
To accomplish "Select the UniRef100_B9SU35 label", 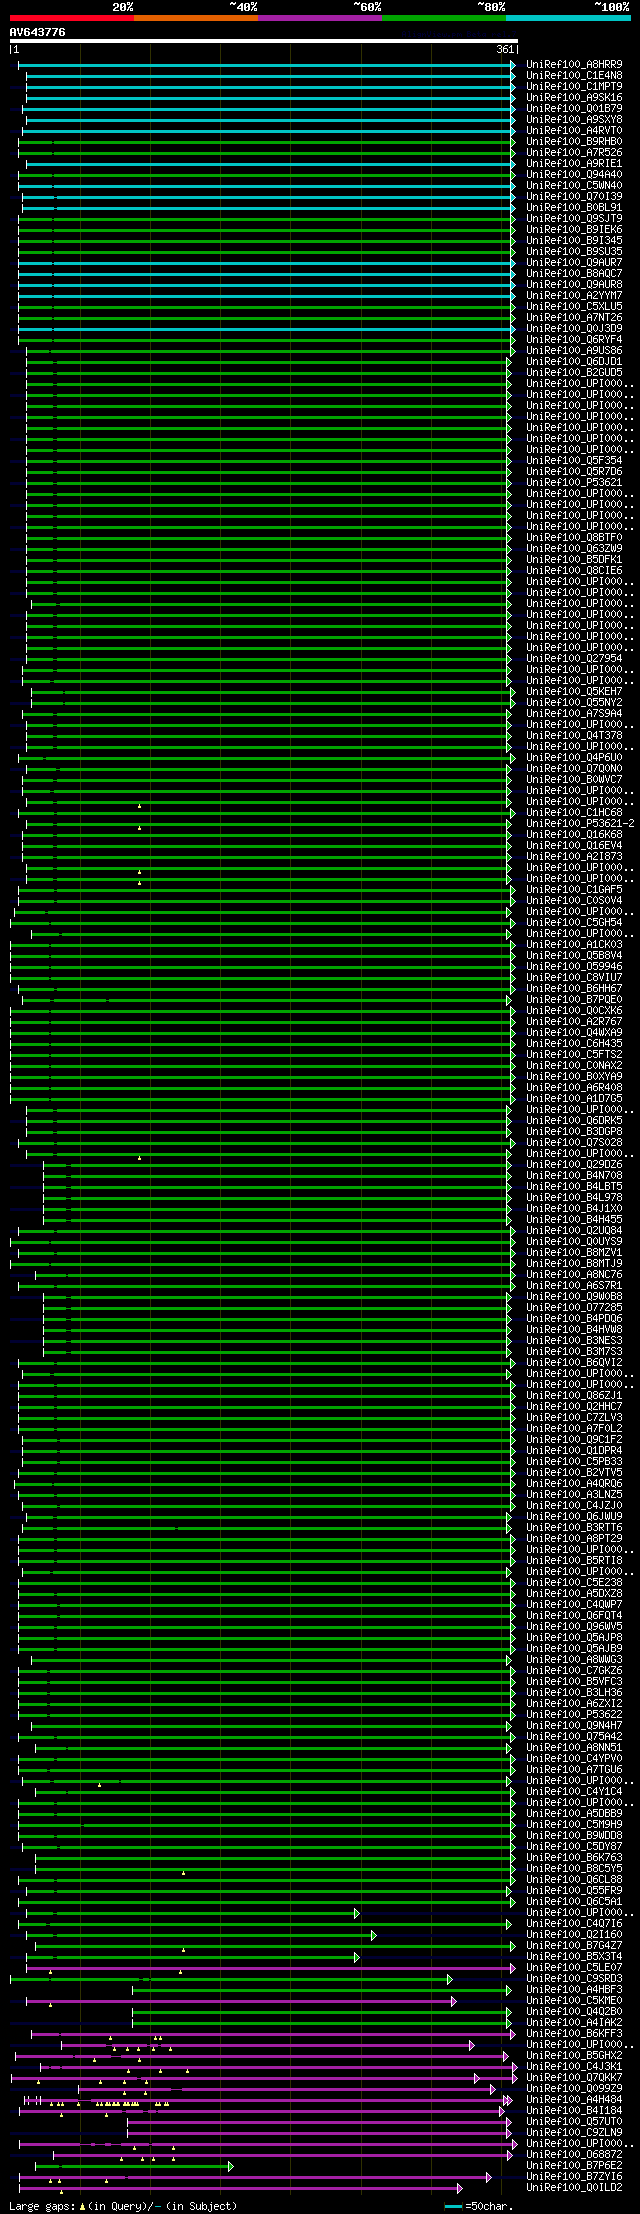I will tap(574, 252).
